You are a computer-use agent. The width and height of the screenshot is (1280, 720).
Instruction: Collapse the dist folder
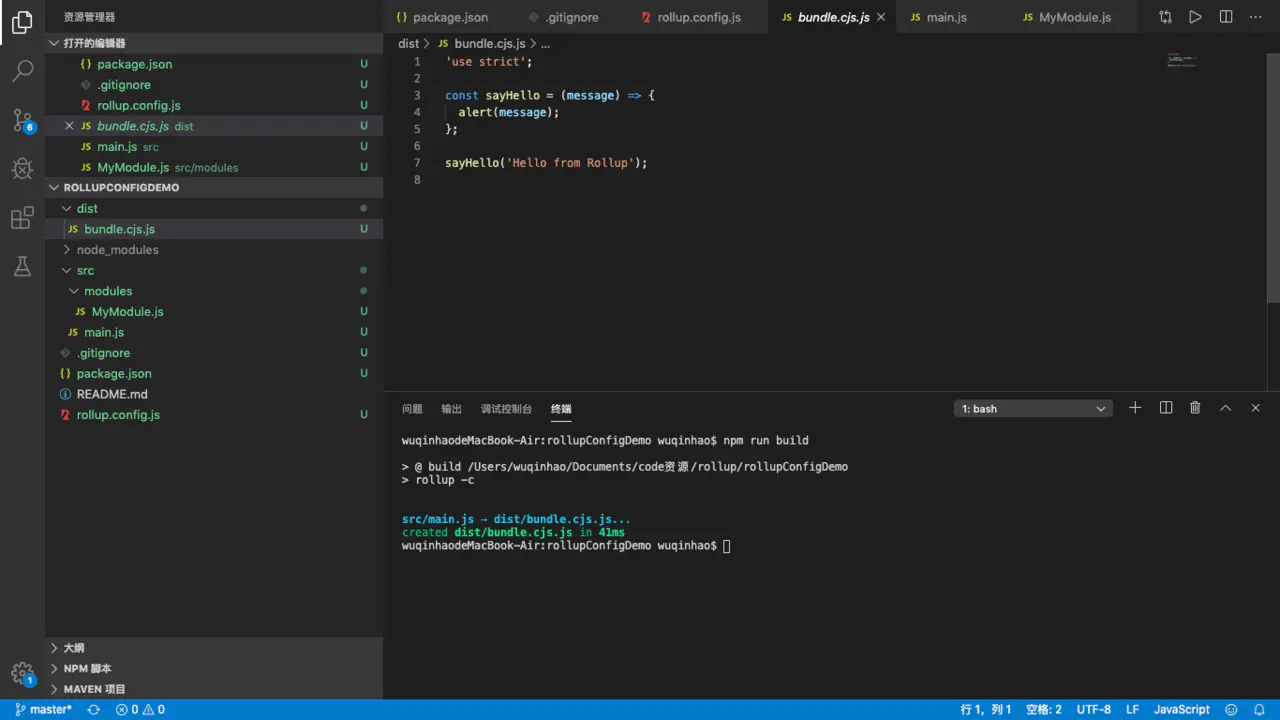pos(87,209)
